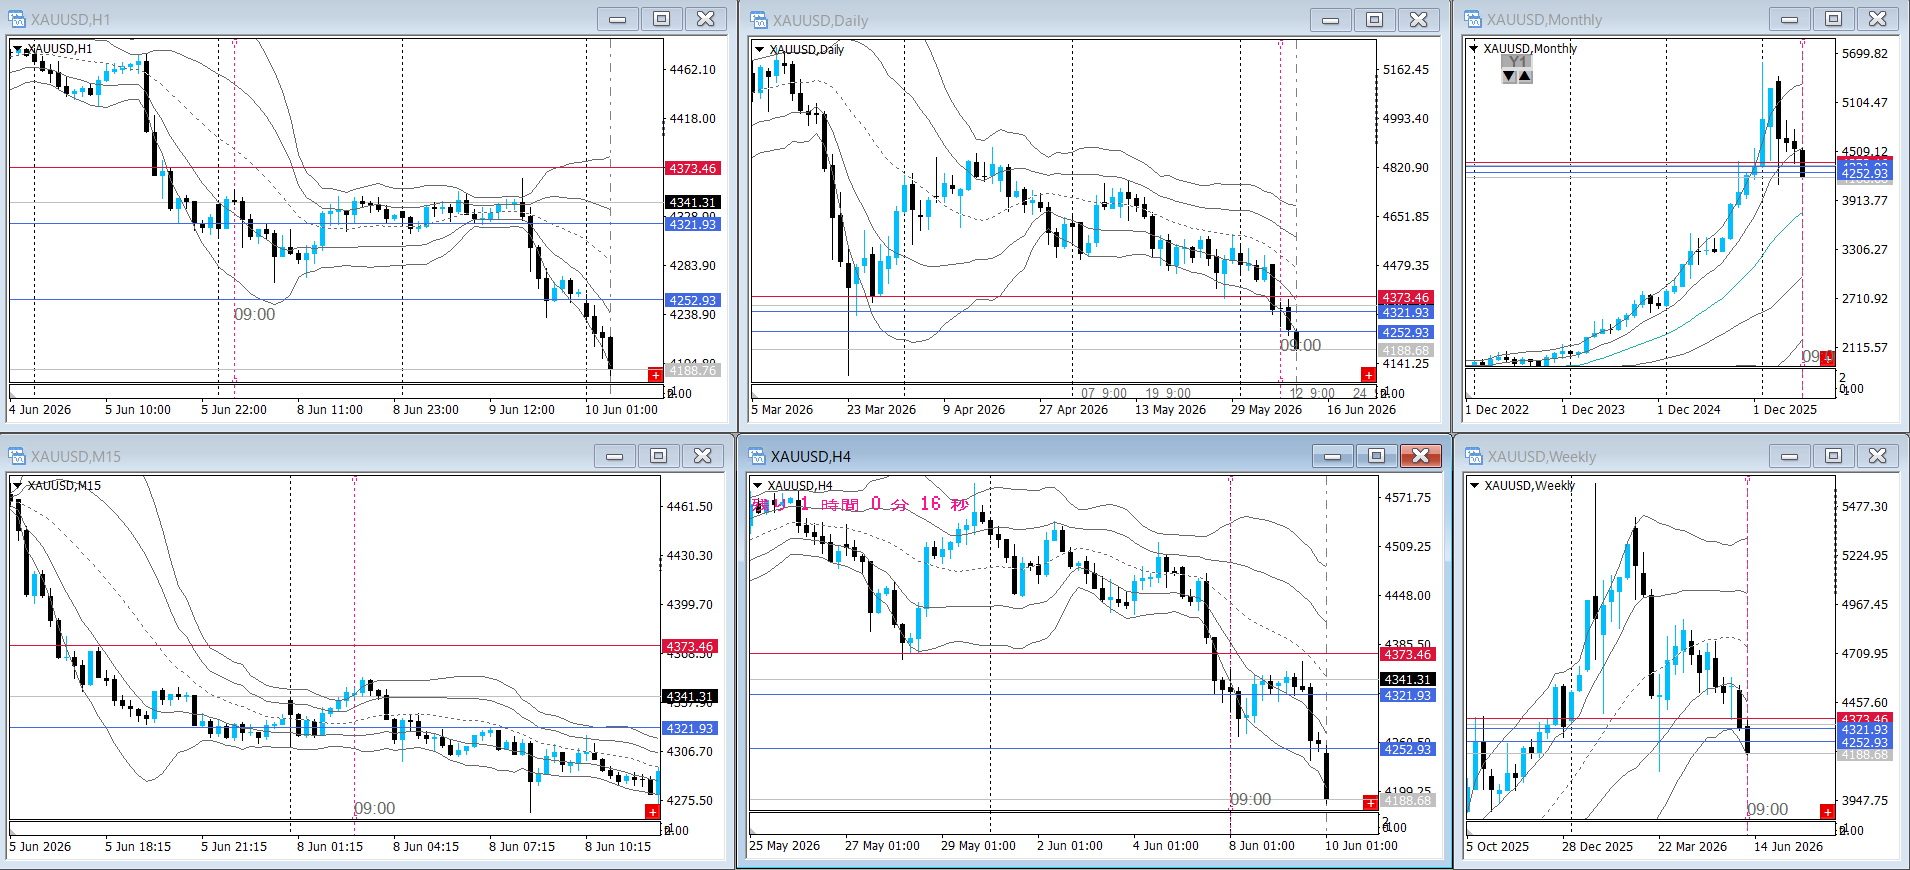Expand the triangle beside XAUUSD,Weekly chart label
Screen dimensions: 1910x870
coord(1474,485)
